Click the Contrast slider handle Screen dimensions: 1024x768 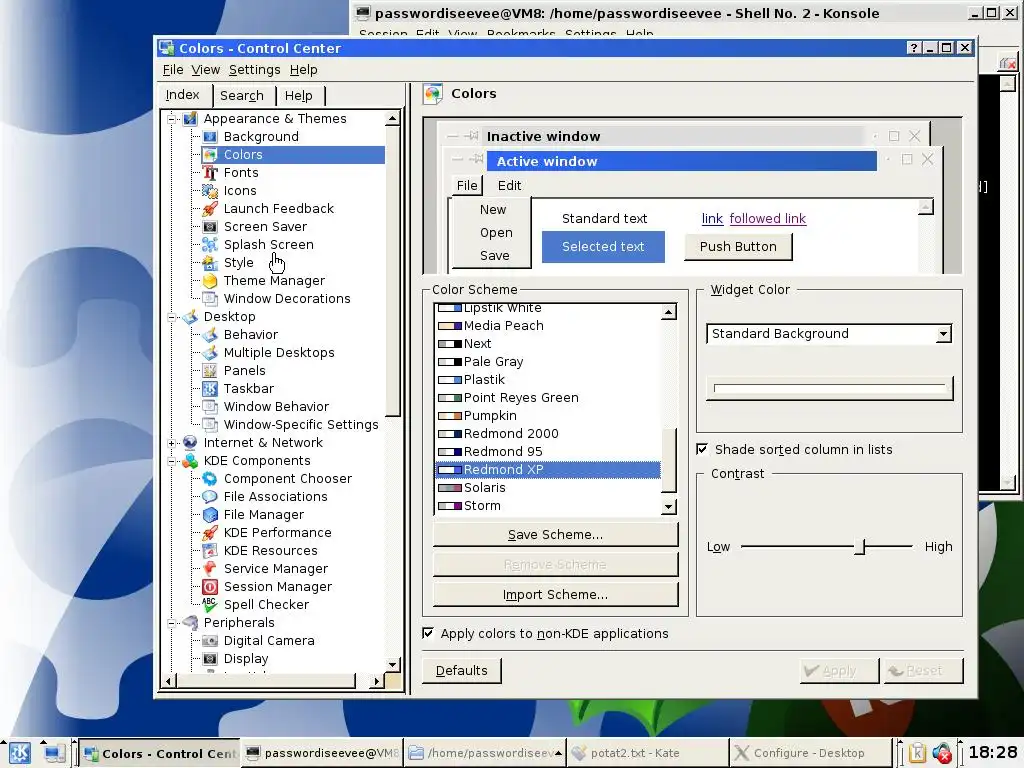pyautogui.click(x=860, y=547)
